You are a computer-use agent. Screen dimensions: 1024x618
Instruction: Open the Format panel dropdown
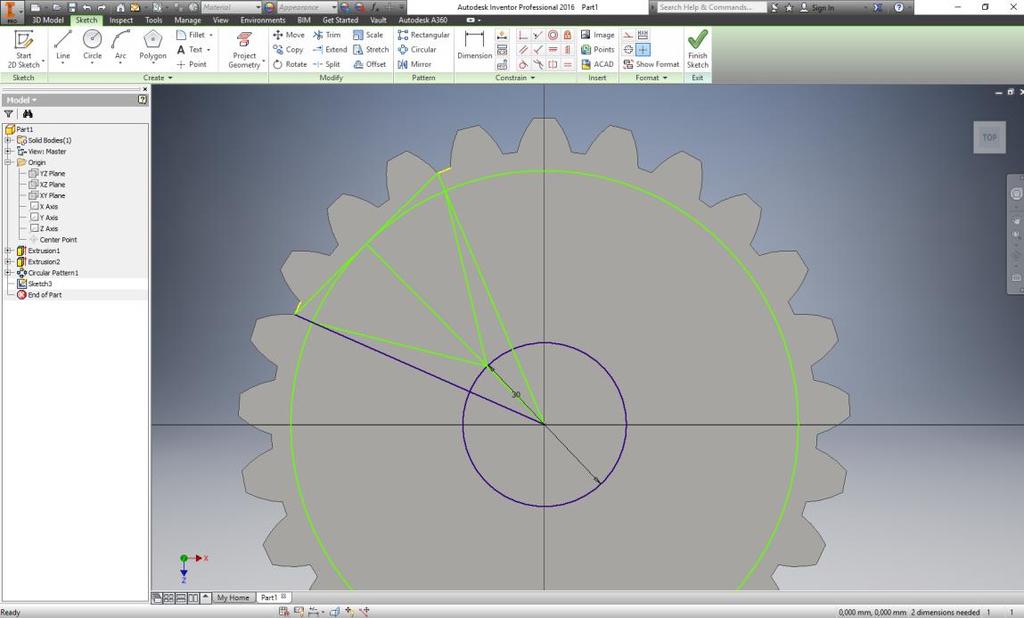(x=651, y=78)
